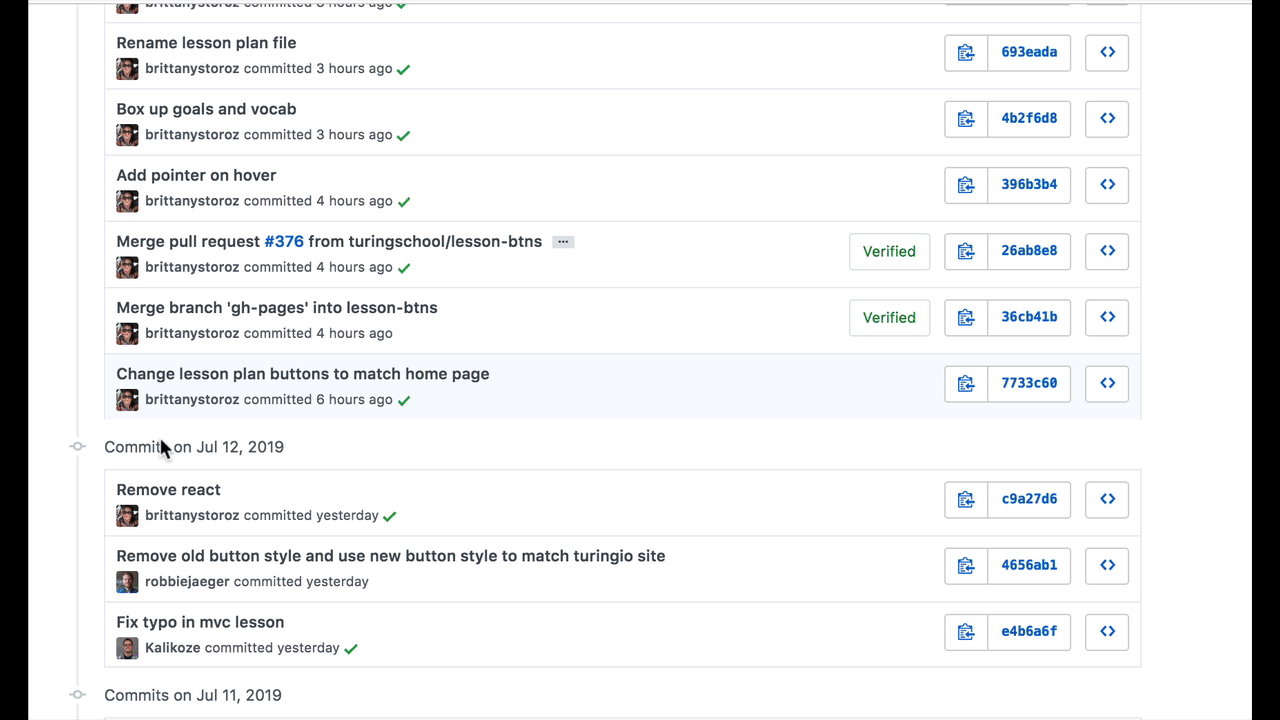
Task: Browse repository at commit 396b3b4
Action: (1107, 185)
